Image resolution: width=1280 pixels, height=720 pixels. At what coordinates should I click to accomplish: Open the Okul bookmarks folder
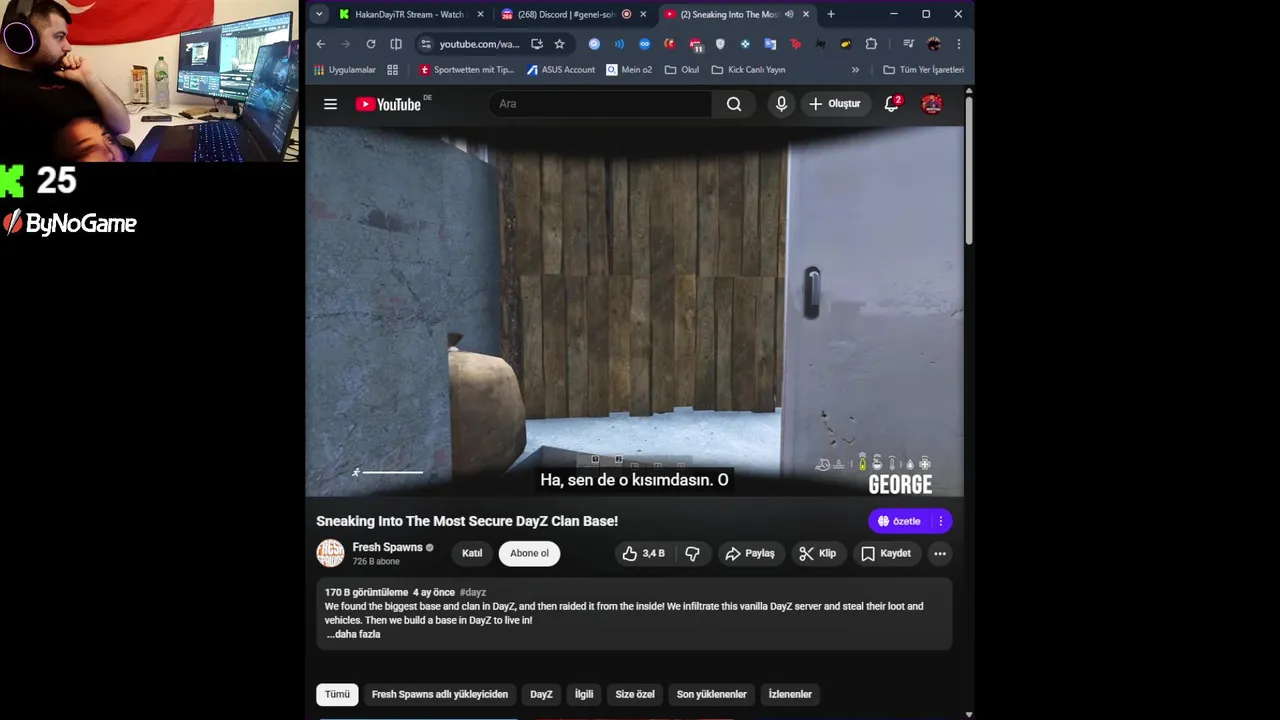coord(682,70)
